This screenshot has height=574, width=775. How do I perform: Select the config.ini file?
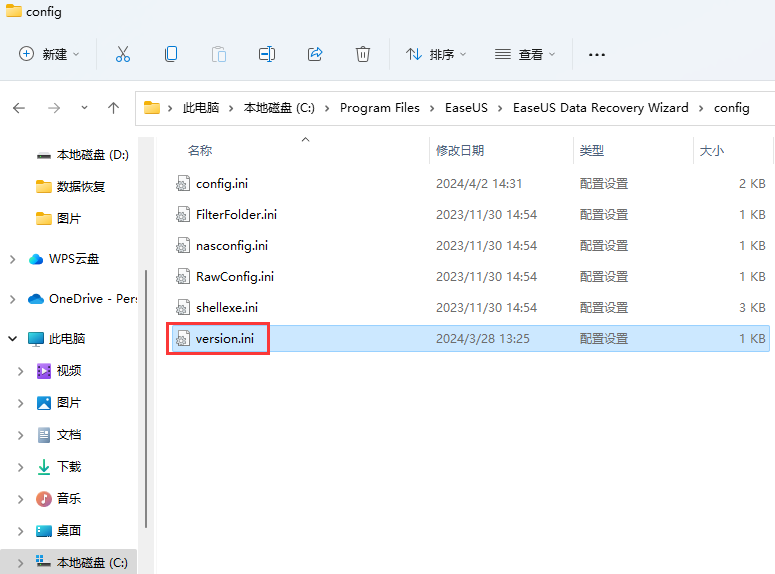(x=471, y=184)
